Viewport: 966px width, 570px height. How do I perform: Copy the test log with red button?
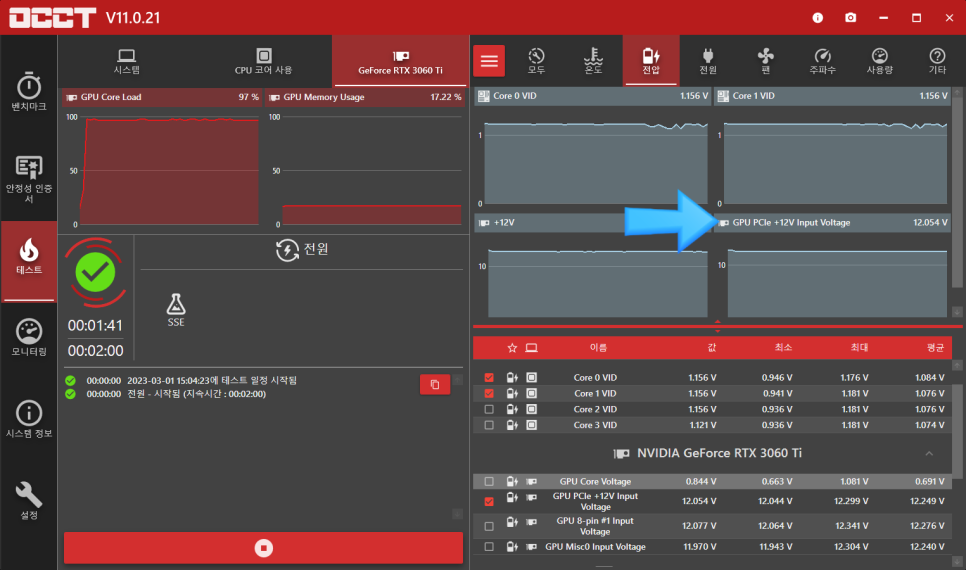coord(435,385)
